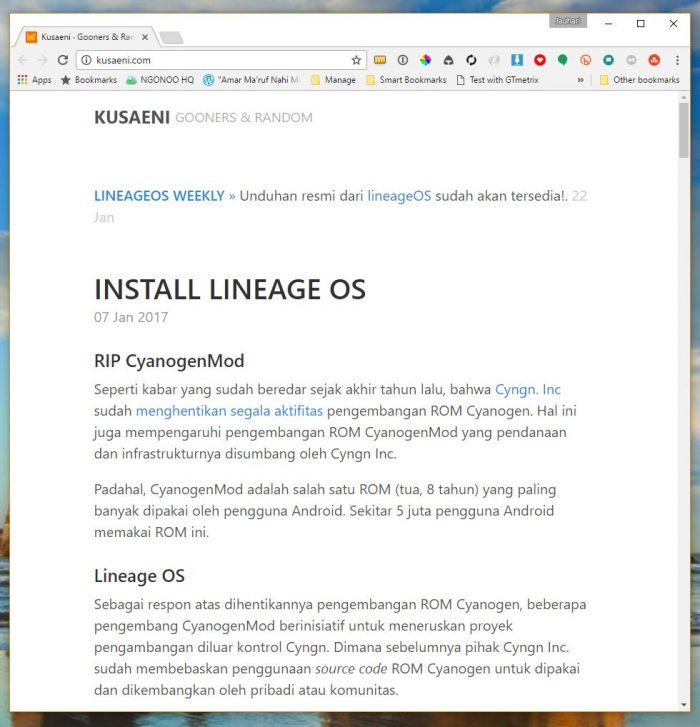The image size is (700, 727).
Task: Open a new tab
Action: pyautogui.click(x=171, y=38)
